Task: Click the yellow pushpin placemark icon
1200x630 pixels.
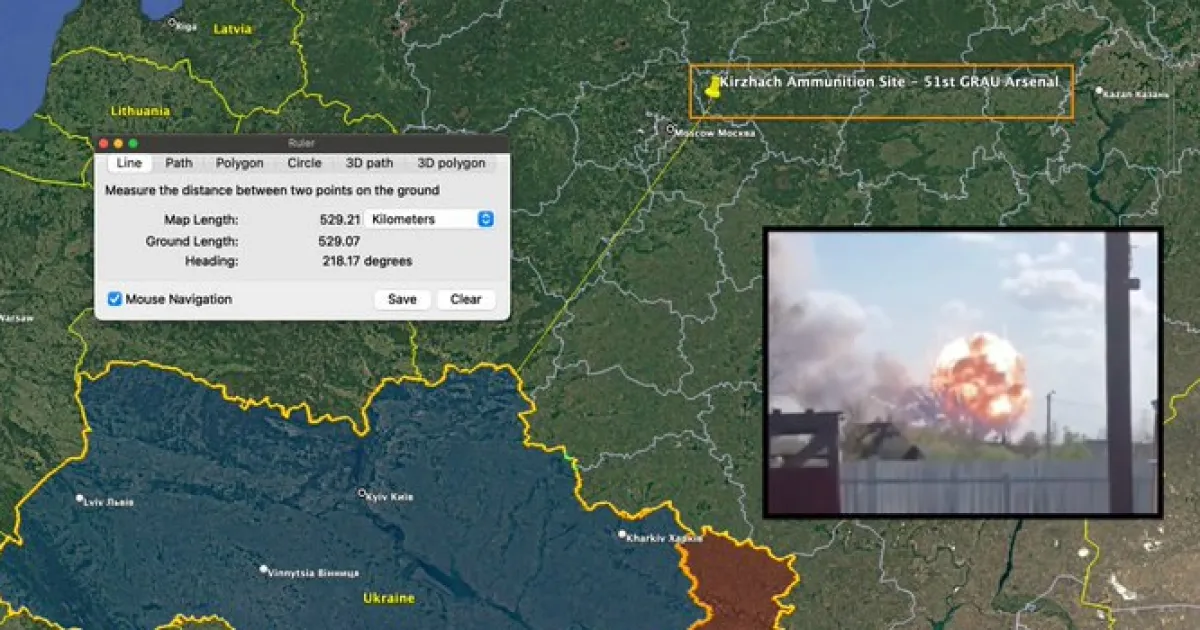Action: click(712, 86)
